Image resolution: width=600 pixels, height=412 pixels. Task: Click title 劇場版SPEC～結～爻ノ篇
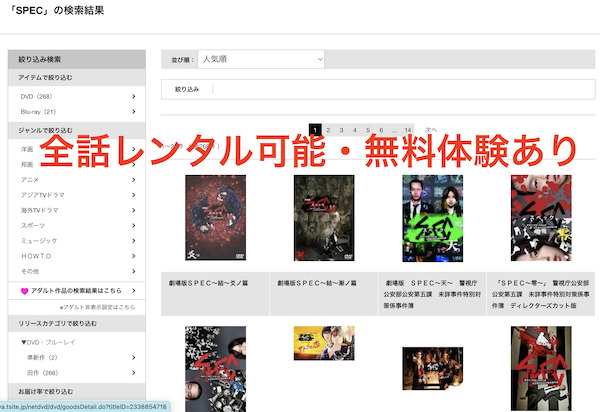click(209, 283)
